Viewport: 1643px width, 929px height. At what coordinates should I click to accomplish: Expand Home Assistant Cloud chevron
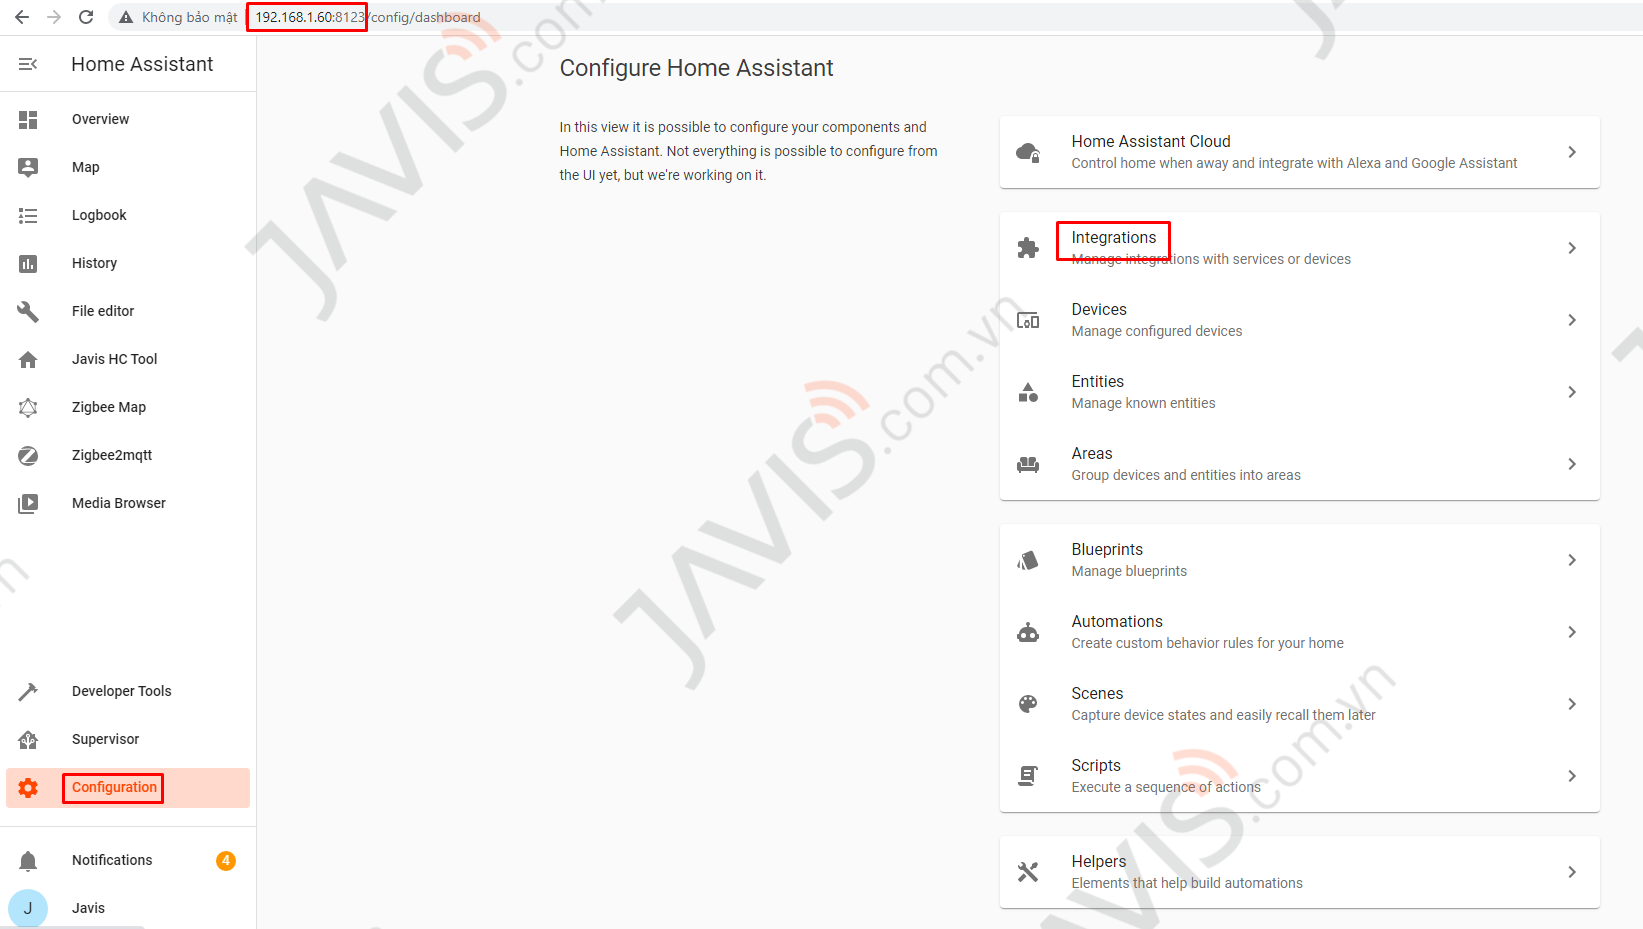coord(1572,152)
